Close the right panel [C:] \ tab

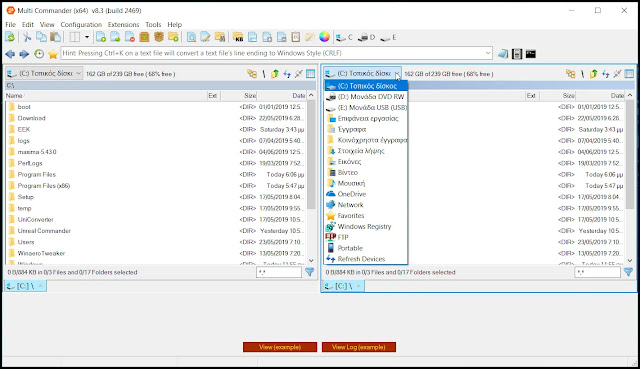pos(358,286)
